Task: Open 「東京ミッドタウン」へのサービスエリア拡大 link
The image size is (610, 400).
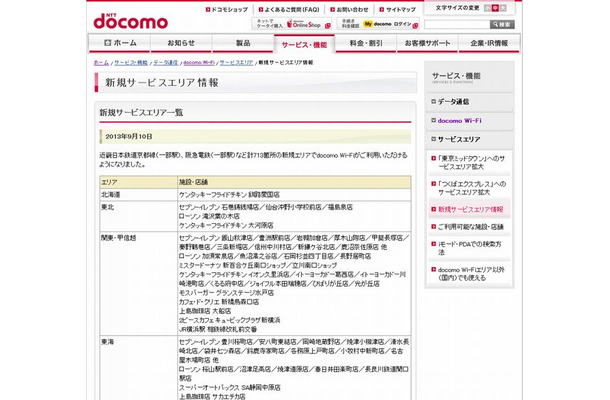Action: tap(469, 163)
